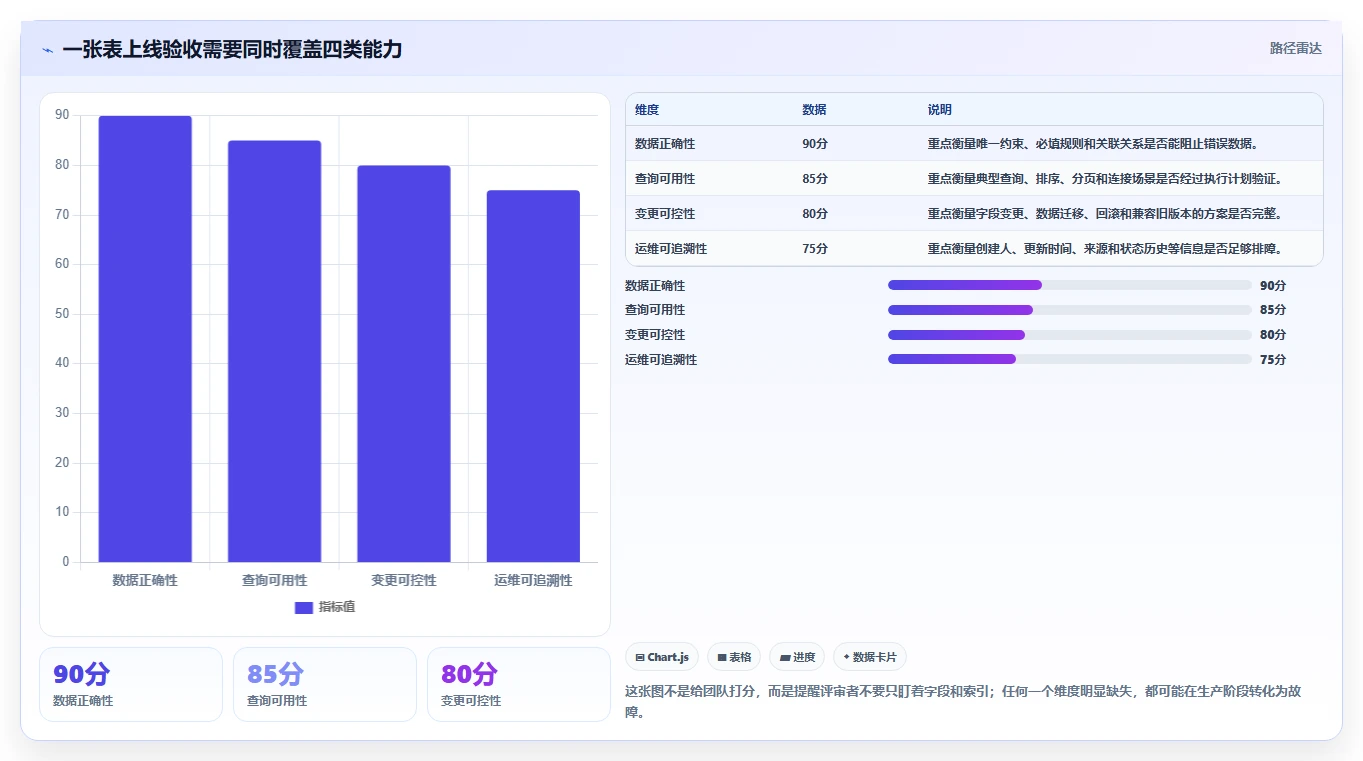The image size is (1363, 761).
Task: Click the Chart.js chip
Action: [662, 657]
